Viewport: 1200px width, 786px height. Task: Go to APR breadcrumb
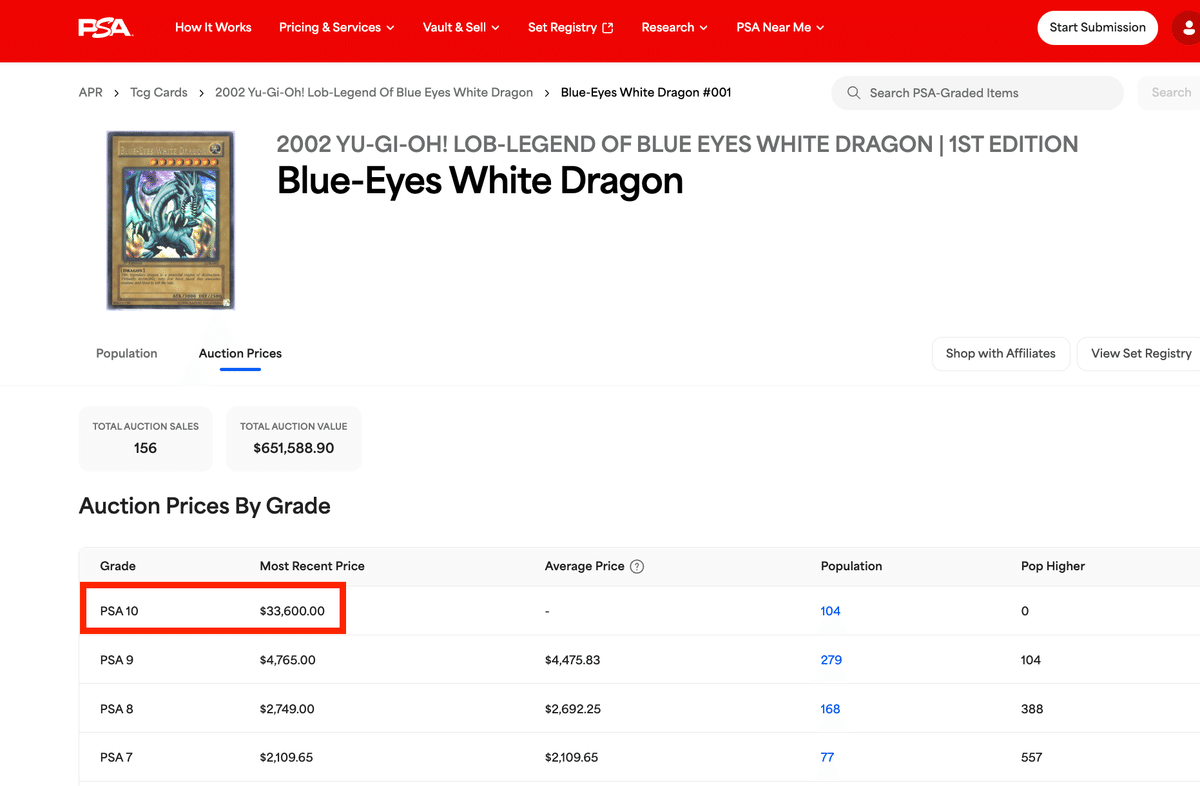point(91,92)
